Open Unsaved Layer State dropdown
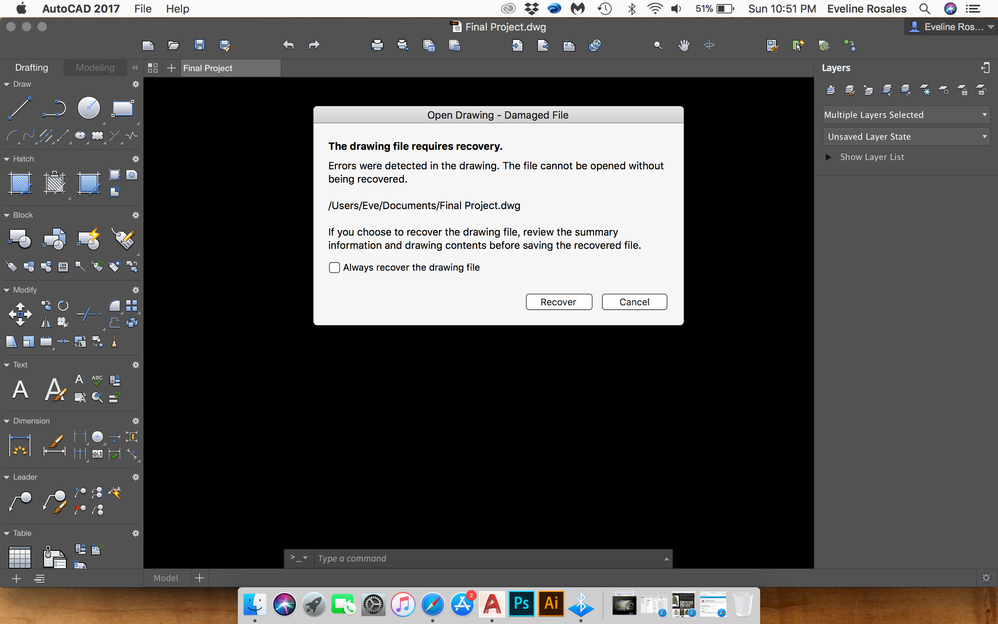Viewport: 998px width, 624px height. tap(906, 136)
